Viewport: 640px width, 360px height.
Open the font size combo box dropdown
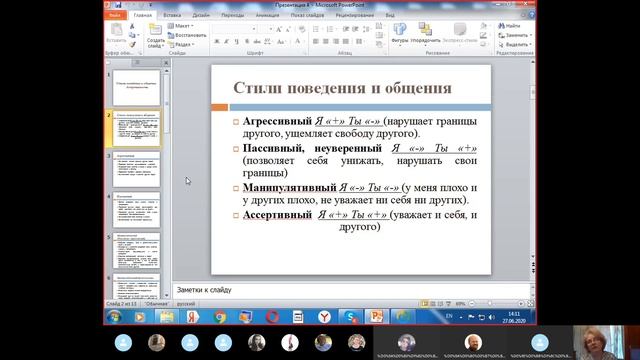point(271,29)
